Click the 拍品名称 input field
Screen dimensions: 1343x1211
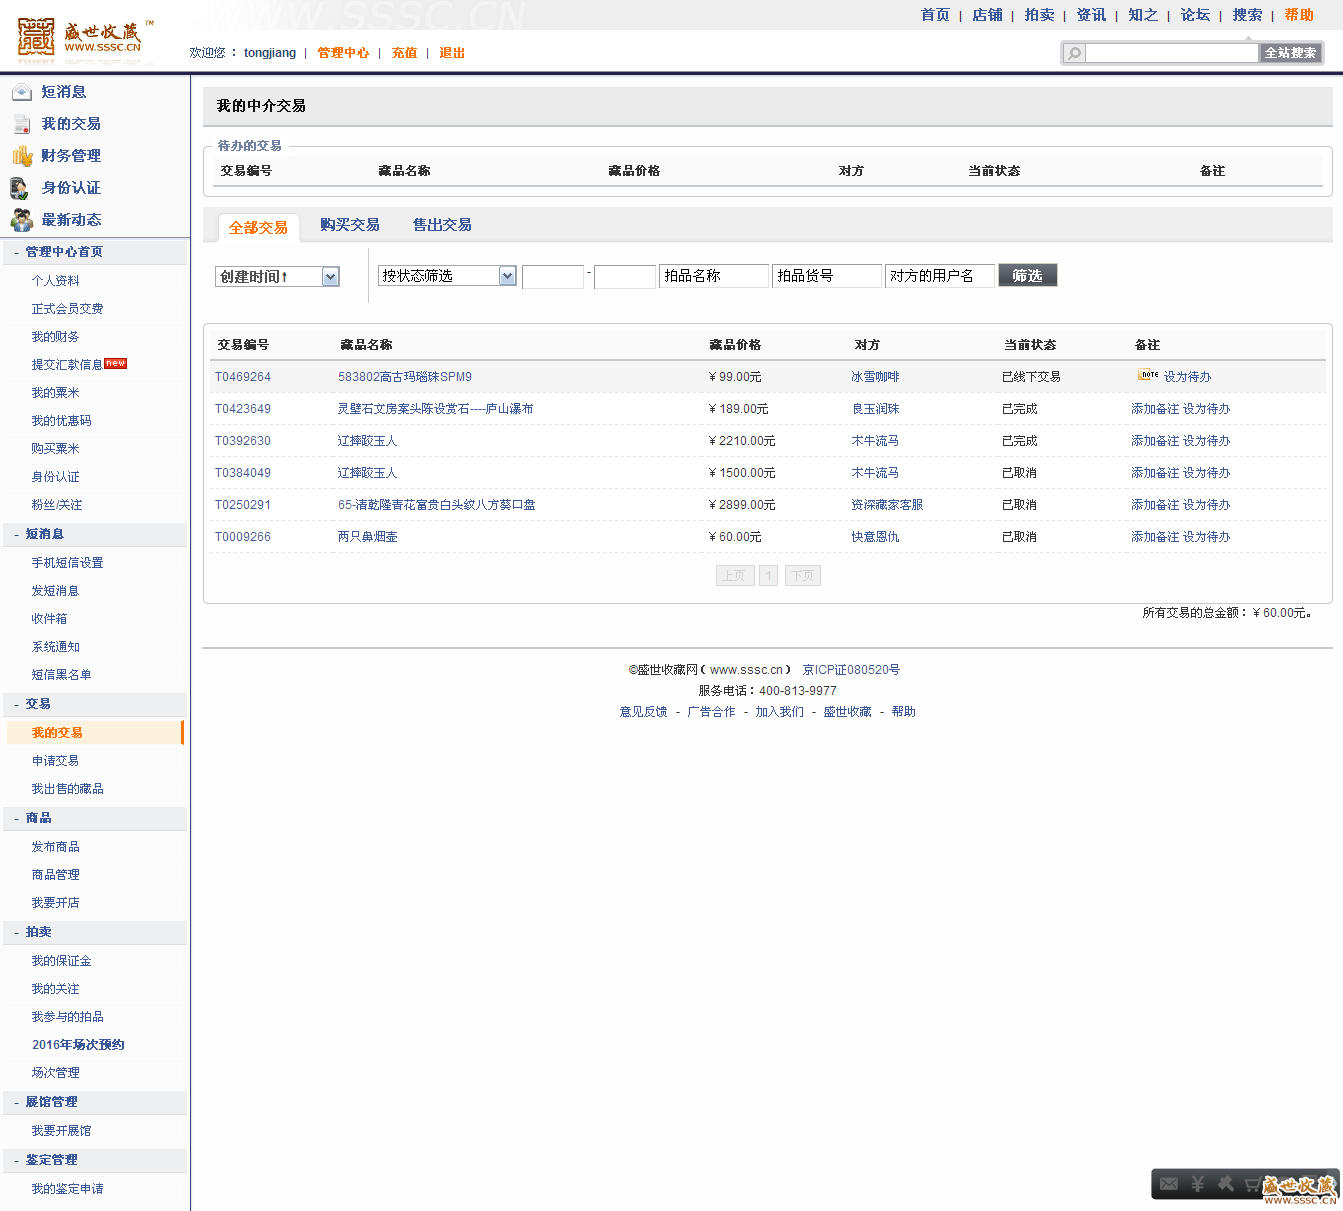tap(714, 276)
